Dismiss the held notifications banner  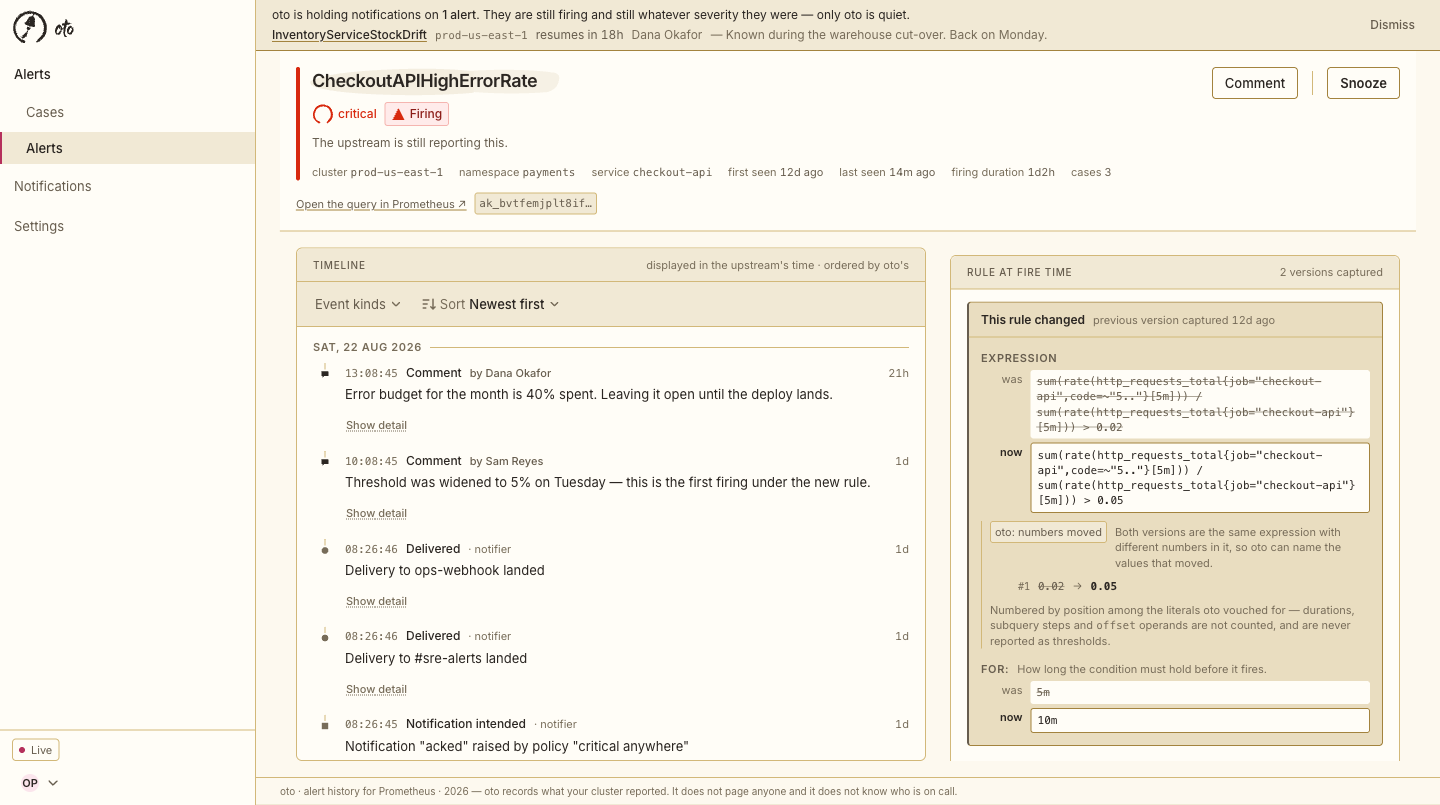[1392, 25]
